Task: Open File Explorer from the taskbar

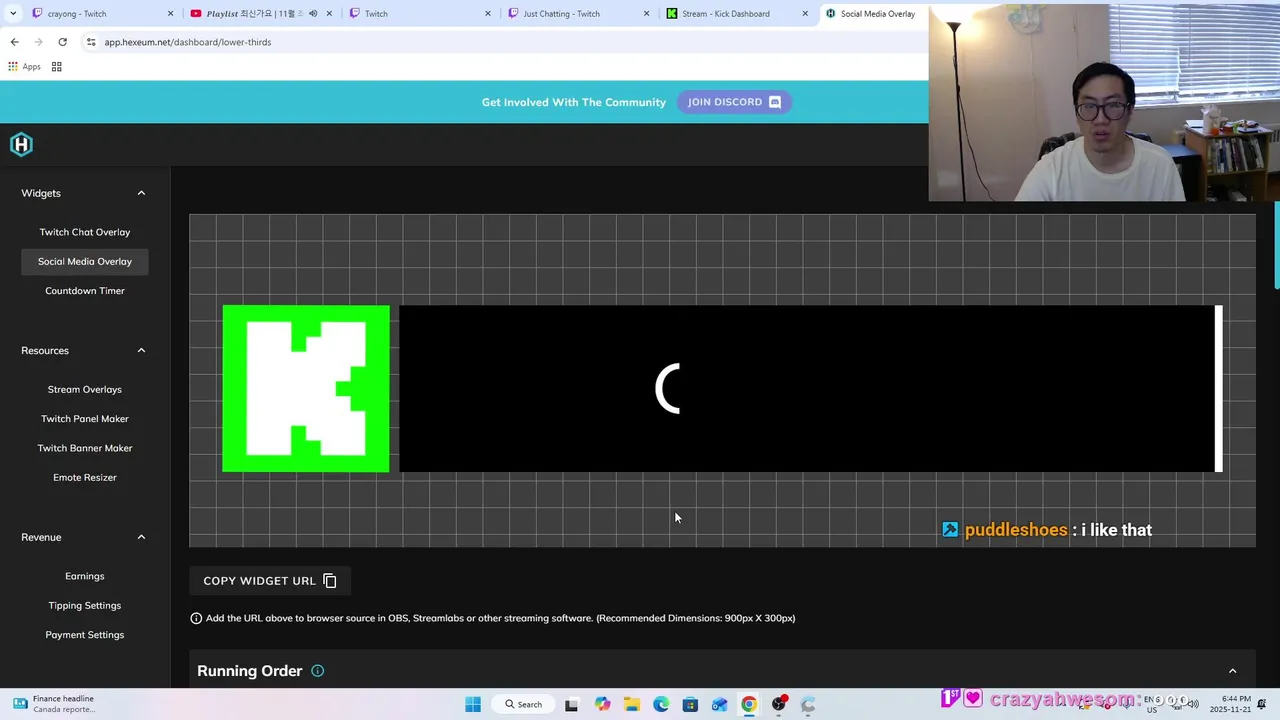Action: coord(632,704)
